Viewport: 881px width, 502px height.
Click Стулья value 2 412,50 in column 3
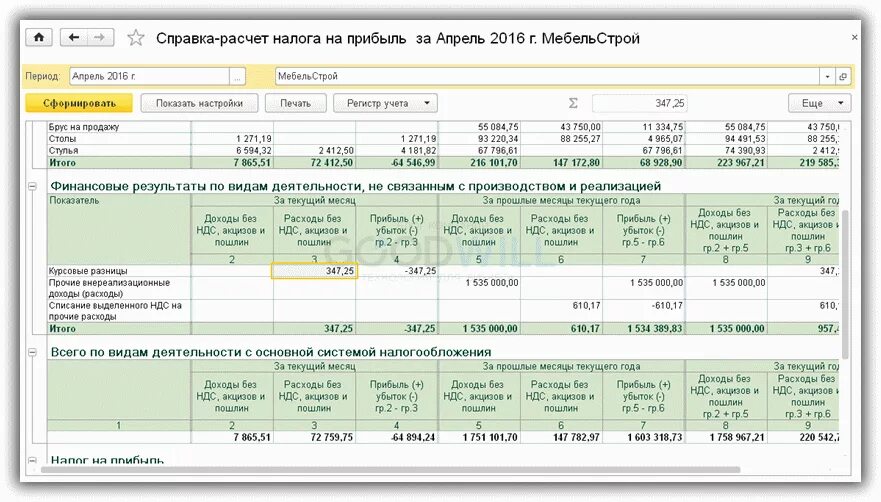tap(336, 151)
